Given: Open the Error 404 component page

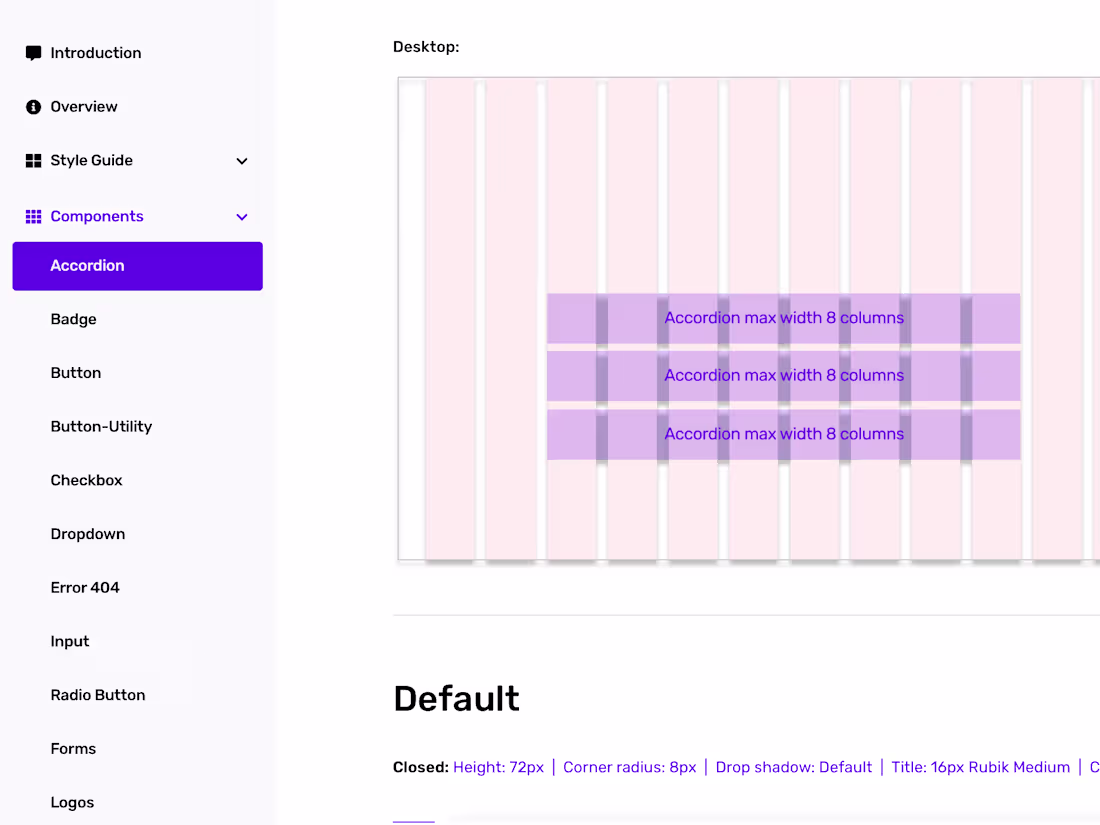Looking at the screenshot, I should [x=85, y=587].
